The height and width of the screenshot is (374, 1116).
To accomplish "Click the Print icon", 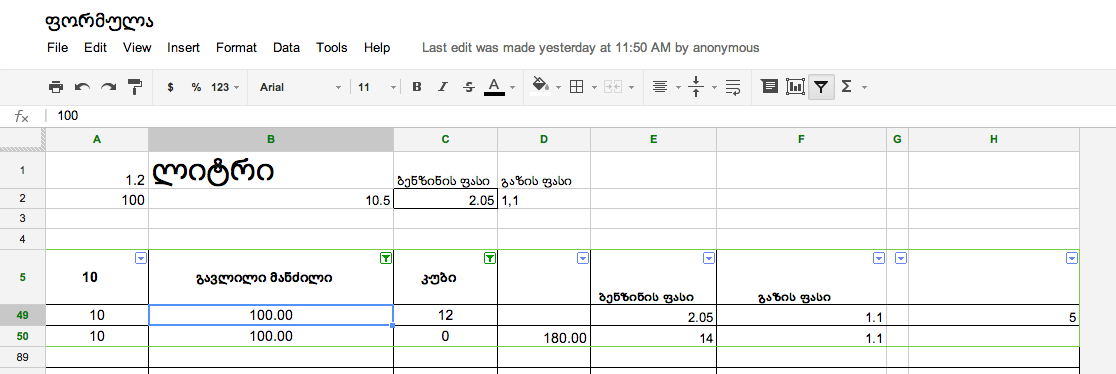I will (56, 87).
